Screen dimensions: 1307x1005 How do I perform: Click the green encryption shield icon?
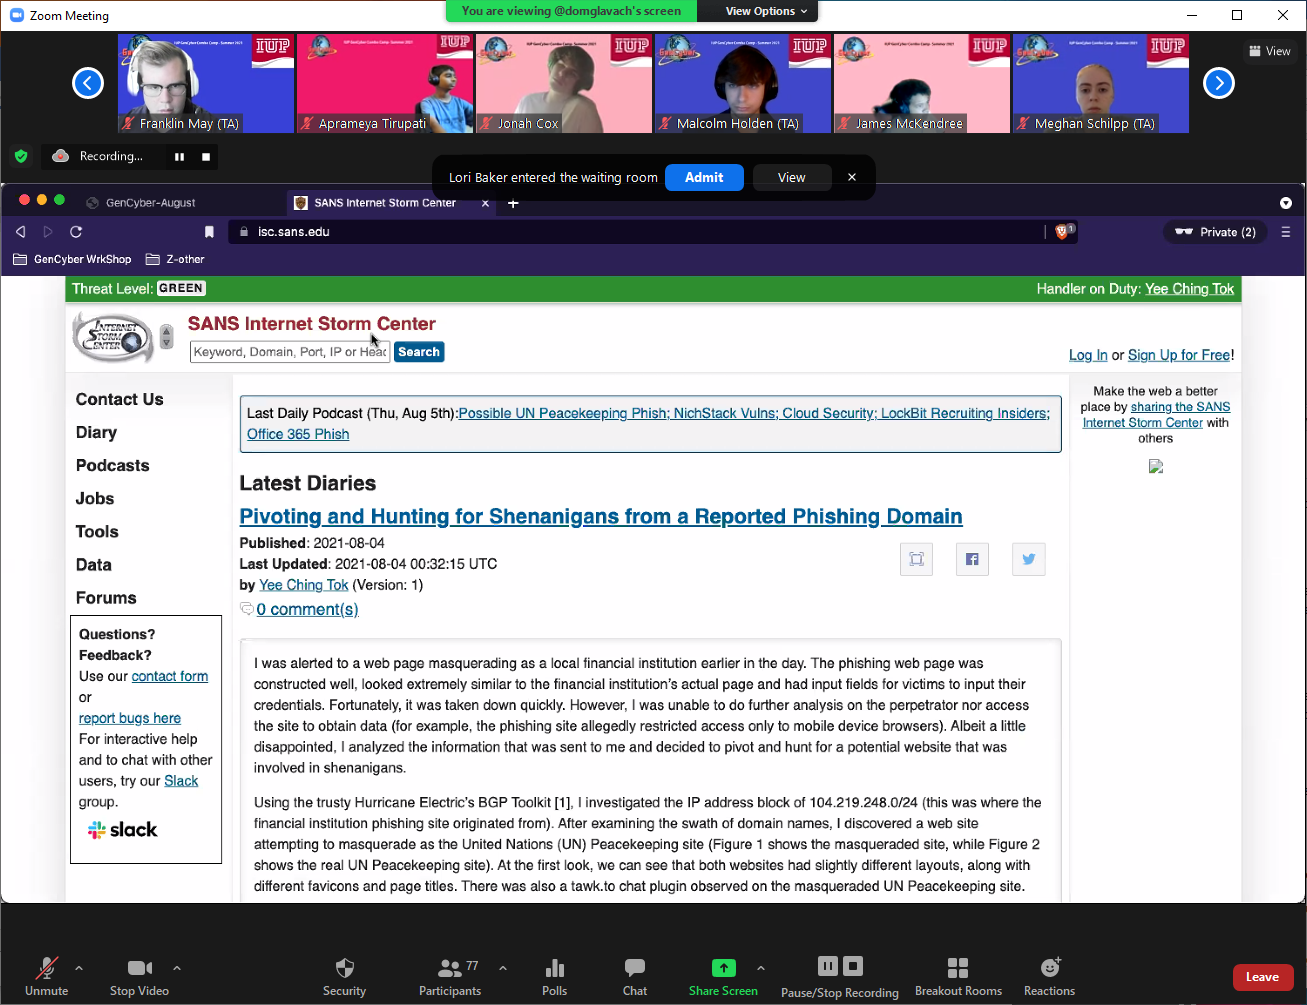tap(21, 156)
